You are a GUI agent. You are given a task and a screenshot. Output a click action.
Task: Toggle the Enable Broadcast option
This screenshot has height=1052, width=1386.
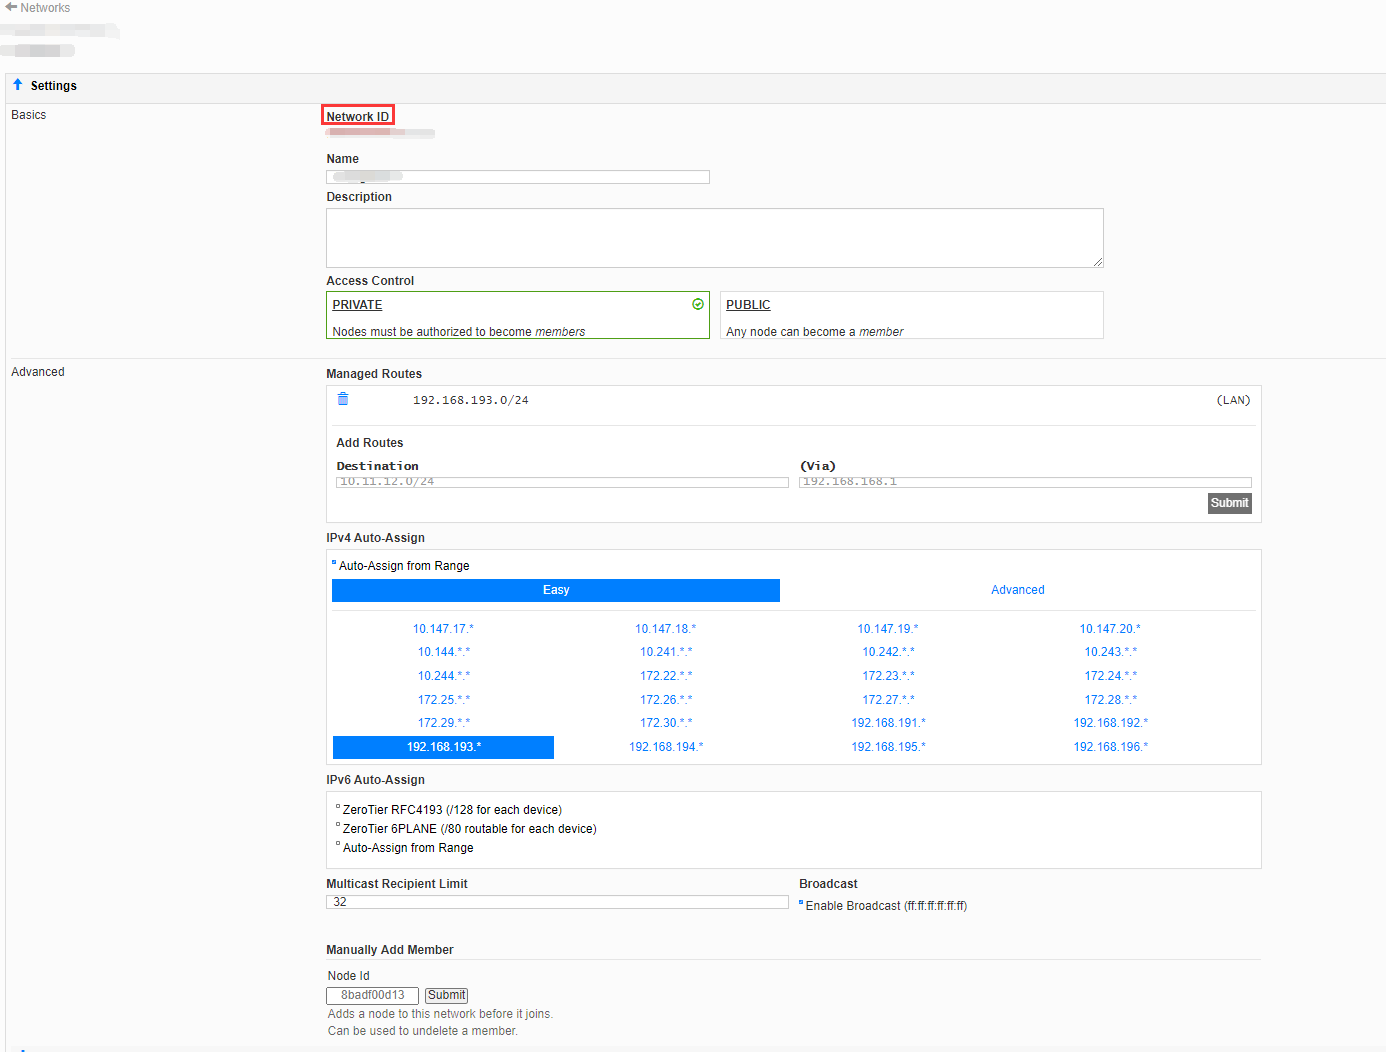tap(802, 904)
